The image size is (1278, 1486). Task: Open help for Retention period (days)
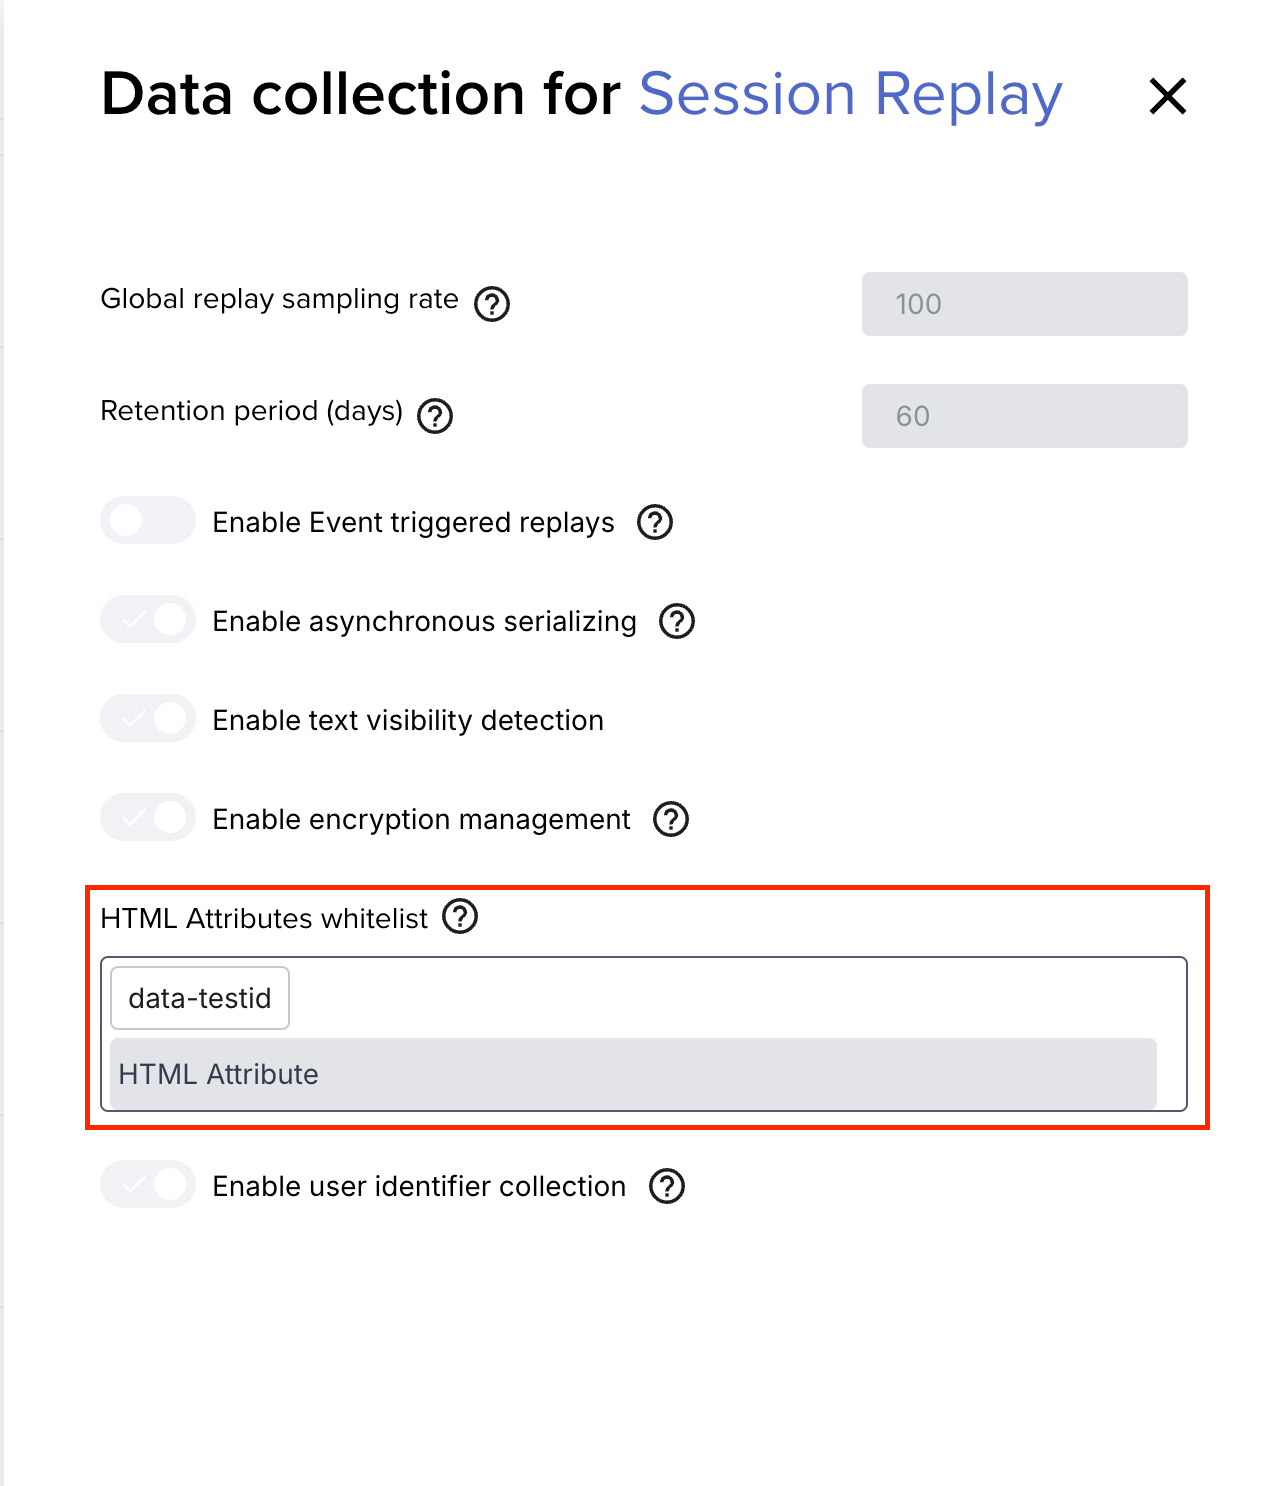point(435,415)
